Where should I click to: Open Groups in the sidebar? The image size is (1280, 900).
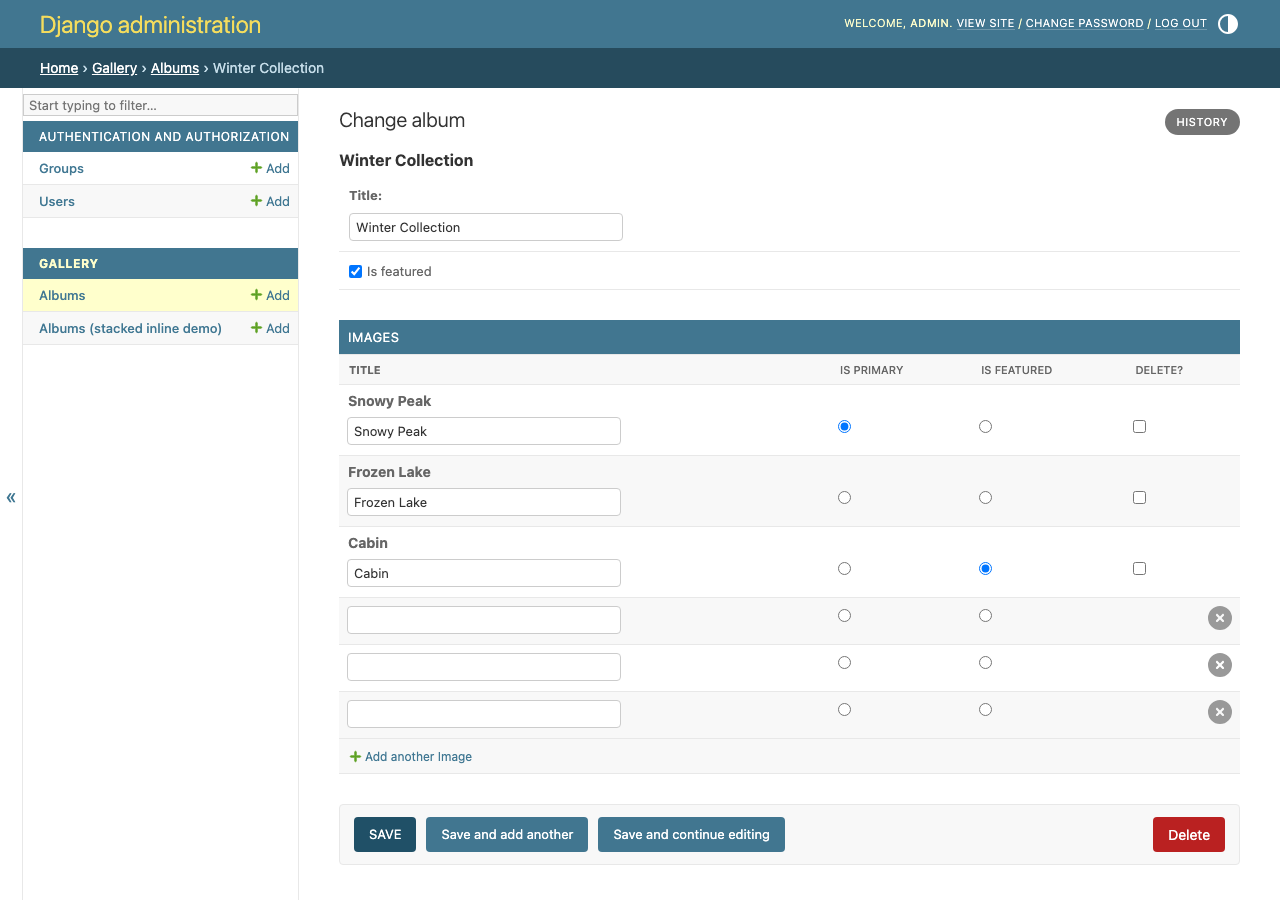tap(61, 168)
